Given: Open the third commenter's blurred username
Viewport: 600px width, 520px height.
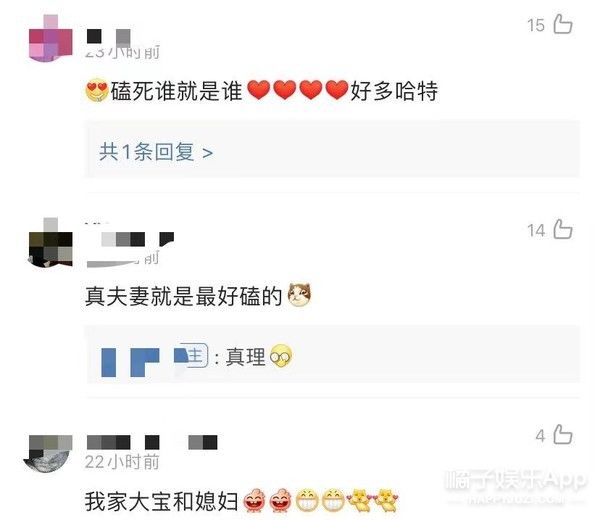Looking at the screenshot, I should [152, 442].
